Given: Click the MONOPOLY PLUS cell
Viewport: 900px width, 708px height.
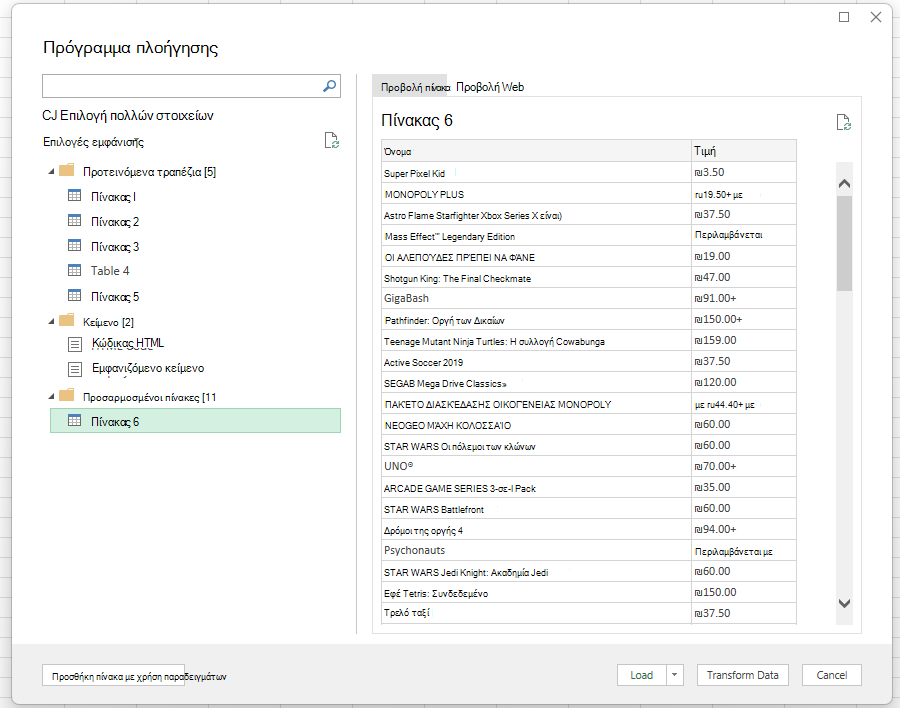Looking at the screenshot, I should click(536, 194).
